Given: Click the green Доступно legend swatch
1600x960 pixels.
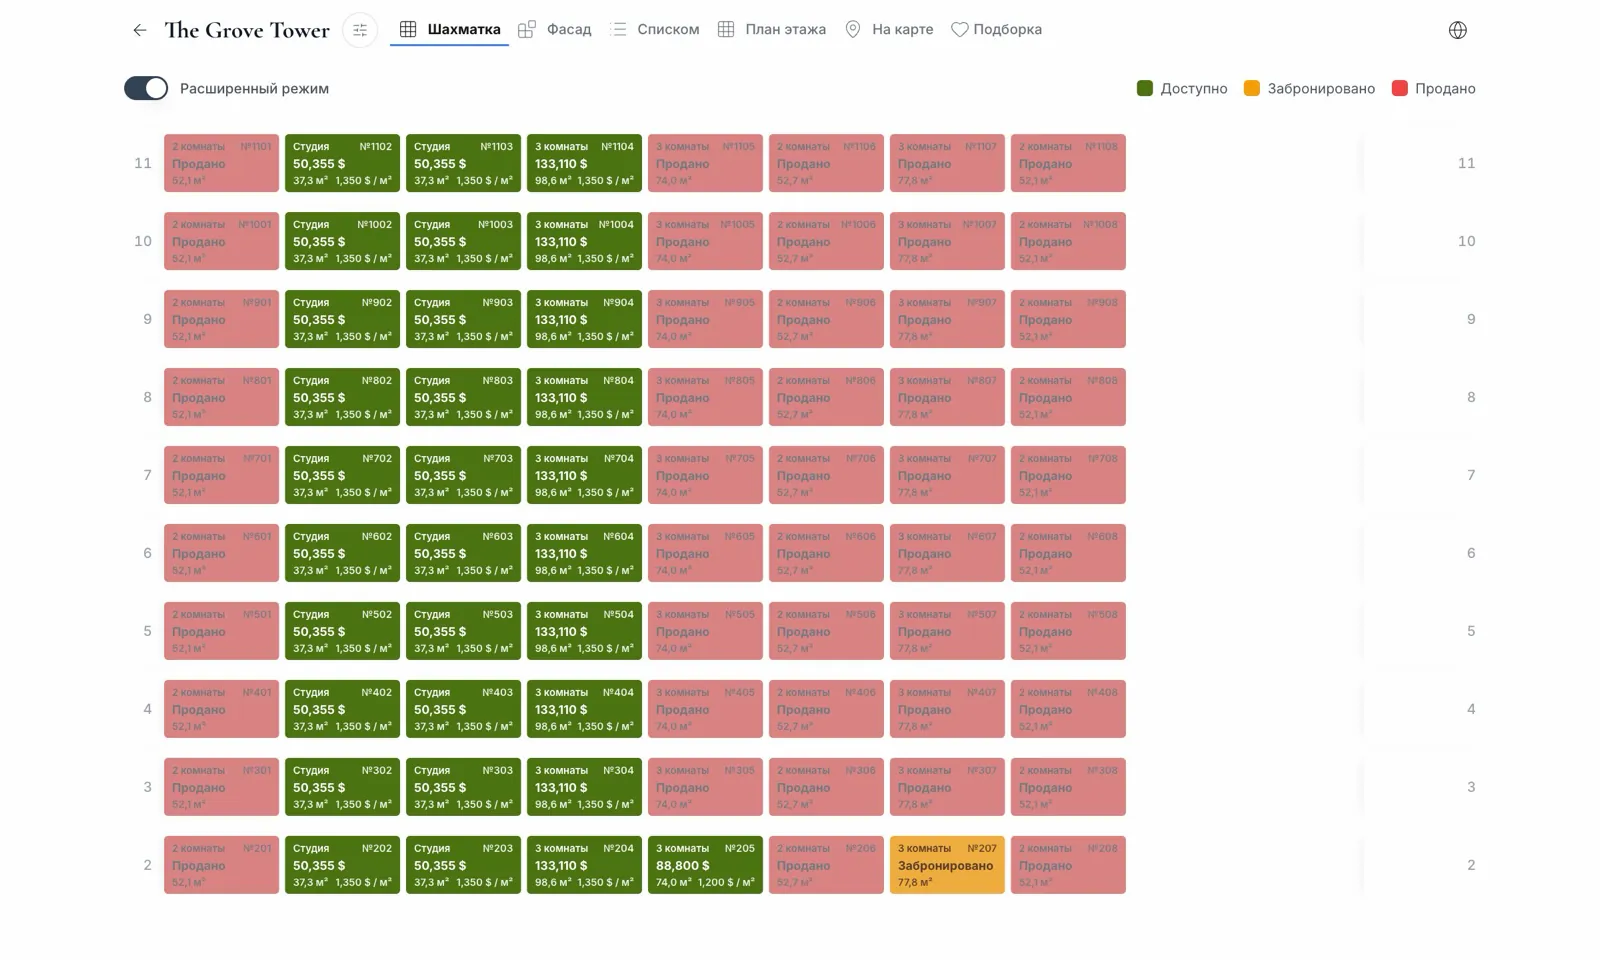Looking at the screenshot, I should click(1145, 88).
